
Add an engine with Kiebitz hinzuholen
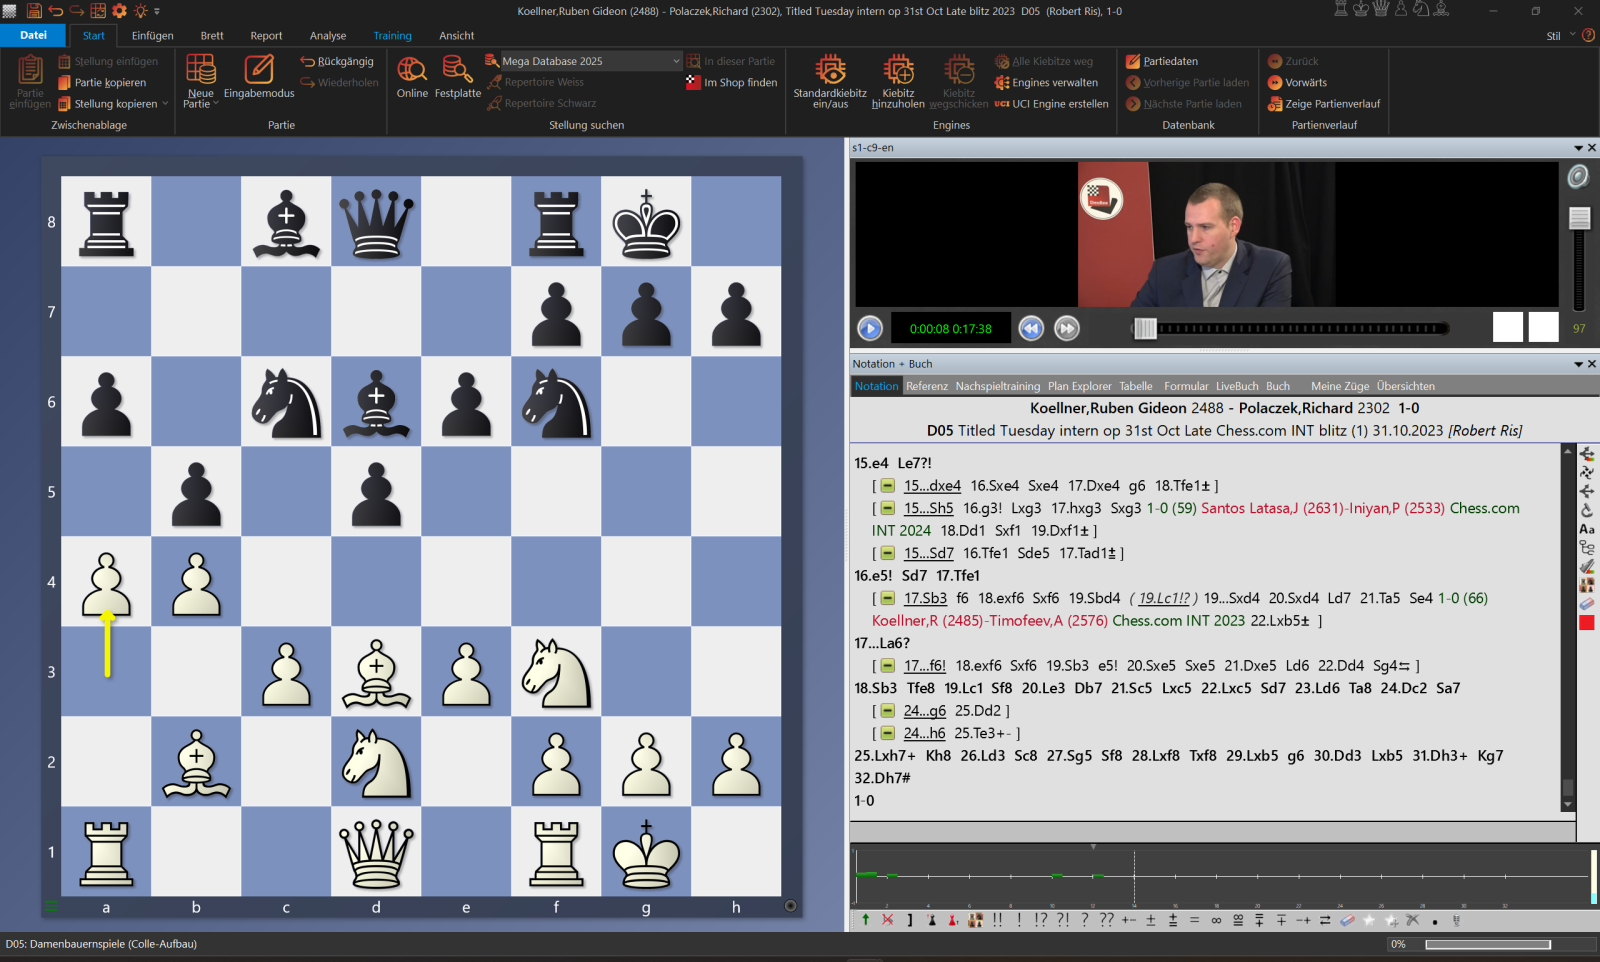(898, 70)
